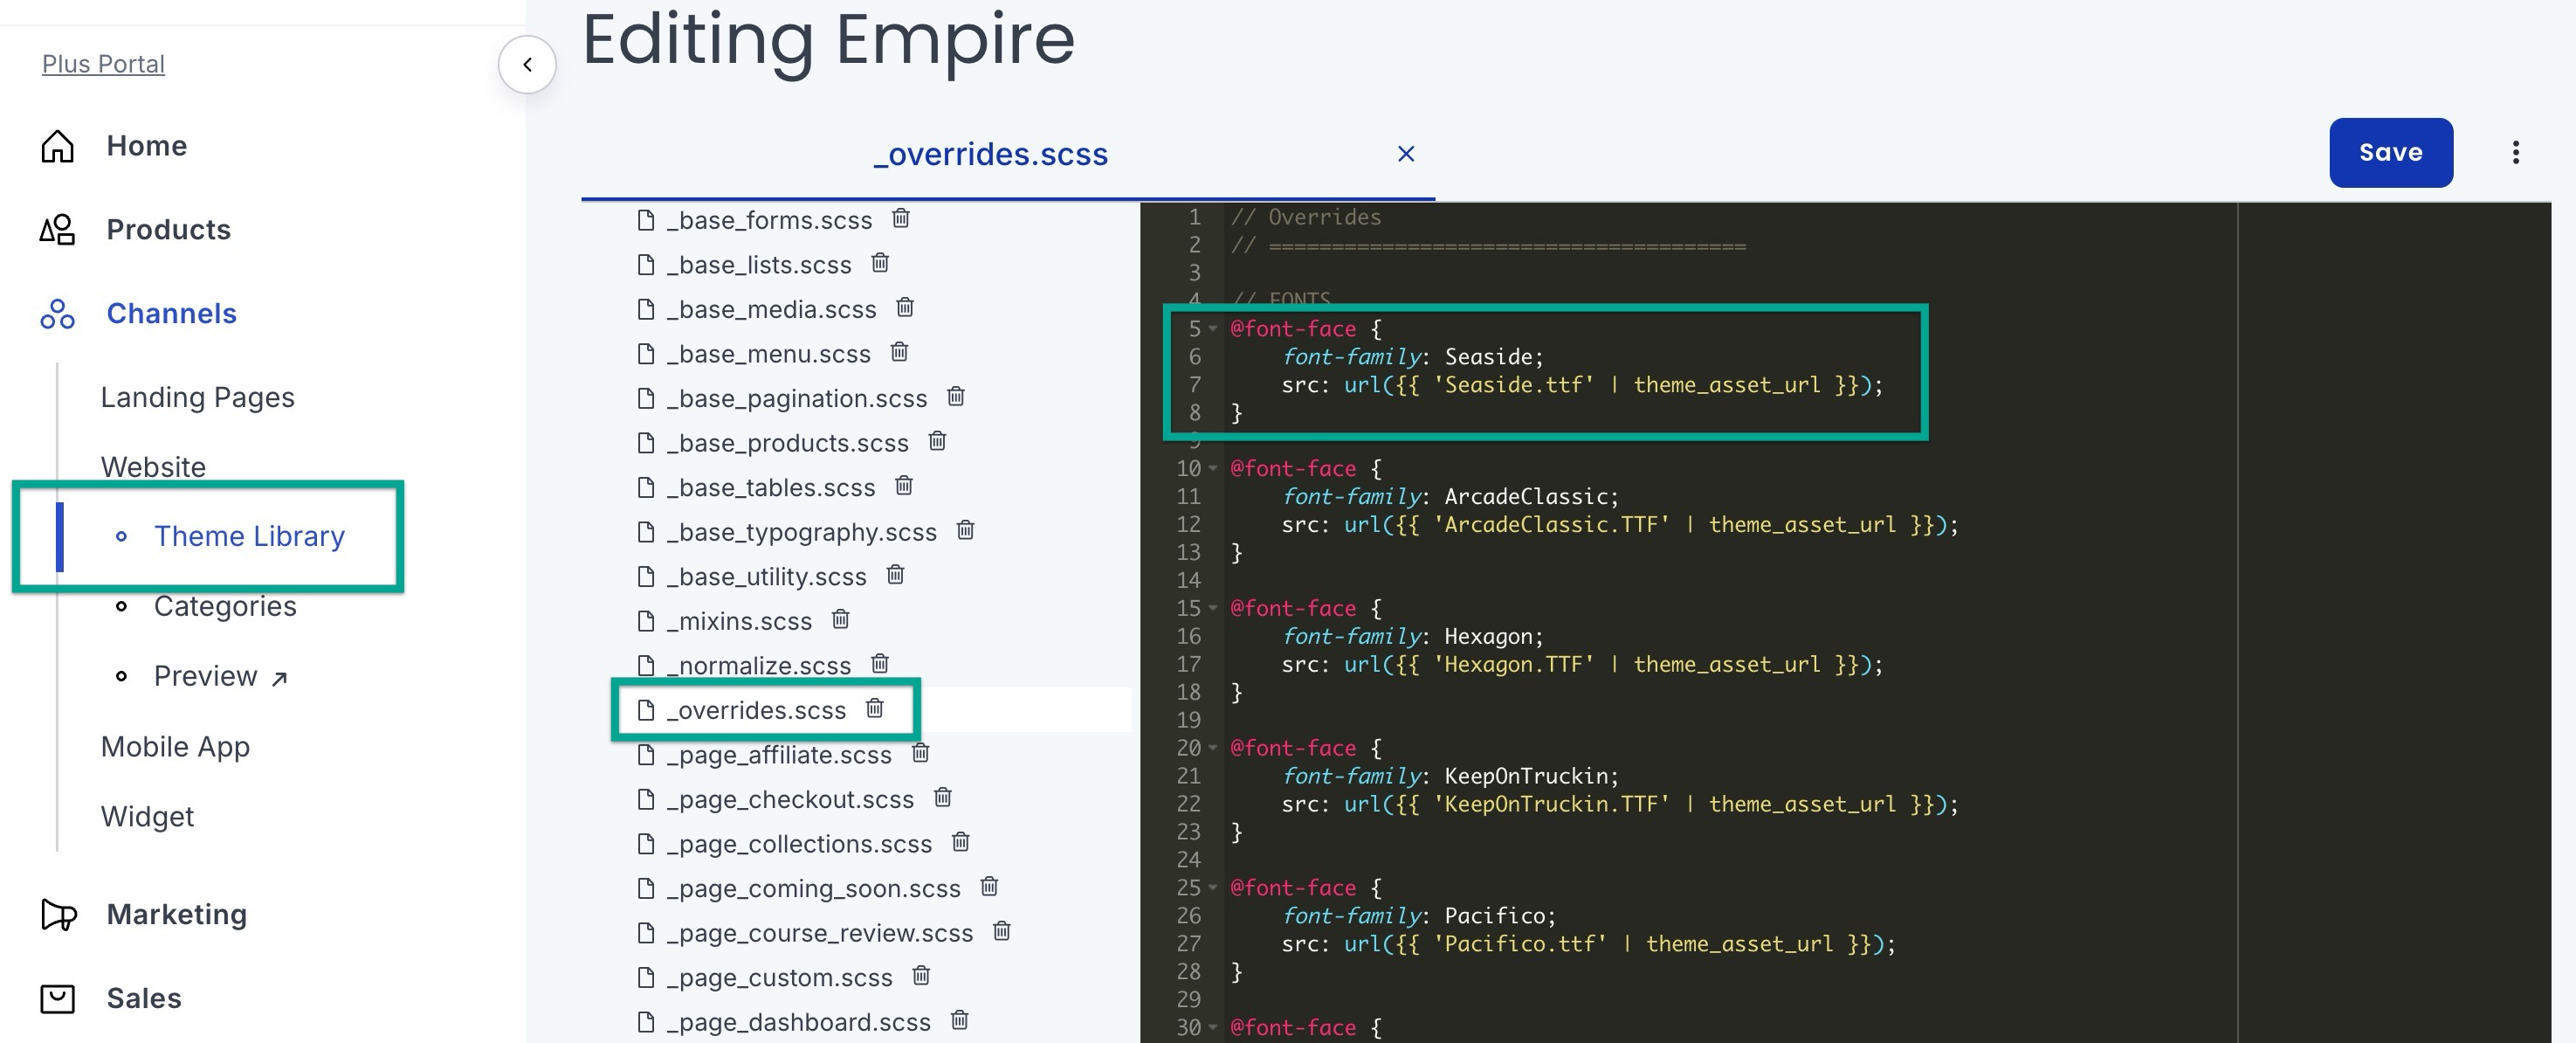This screenshot has width=2576, height=1043.
Task: Delete _base_menu.scss with trash icon
Action: pyautogui.click(x=899, y=352)
